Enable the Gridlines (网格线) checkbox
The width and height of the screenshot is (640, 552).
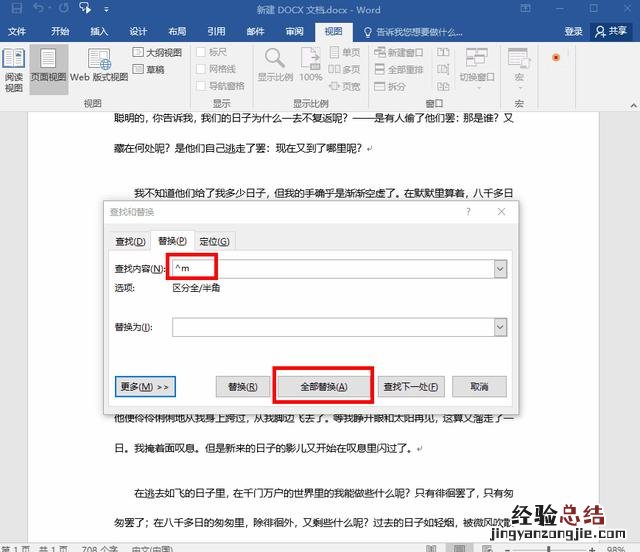[x=202, y=69]
